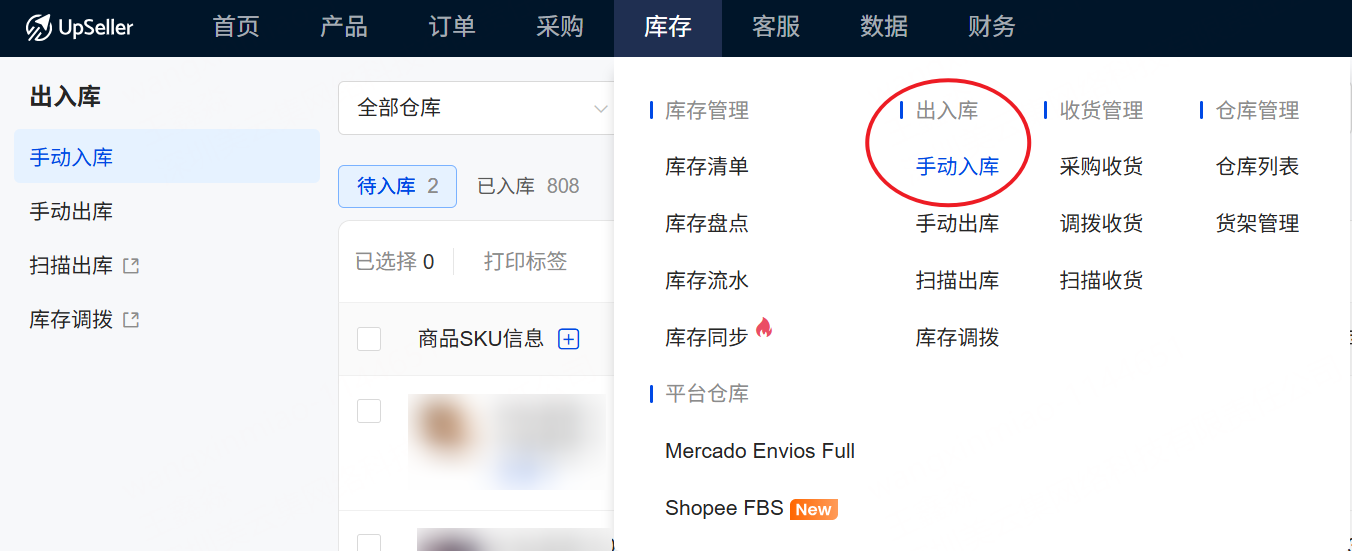This screenshot has width=1352, height=551.
Task: Switch to the 已入库 808 tab
Action: click(528, 186)
